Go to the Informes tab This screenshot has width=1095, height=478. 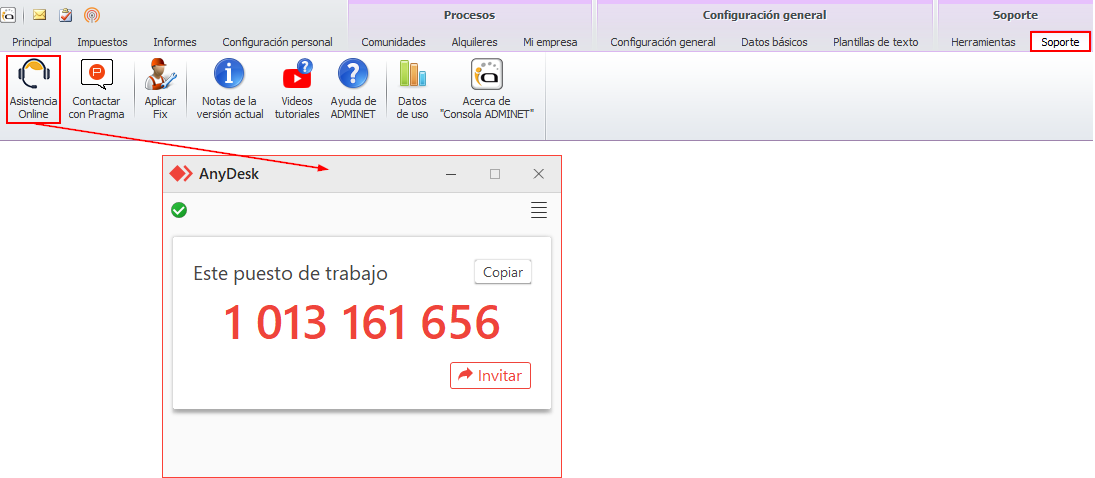tap(175, 42)
